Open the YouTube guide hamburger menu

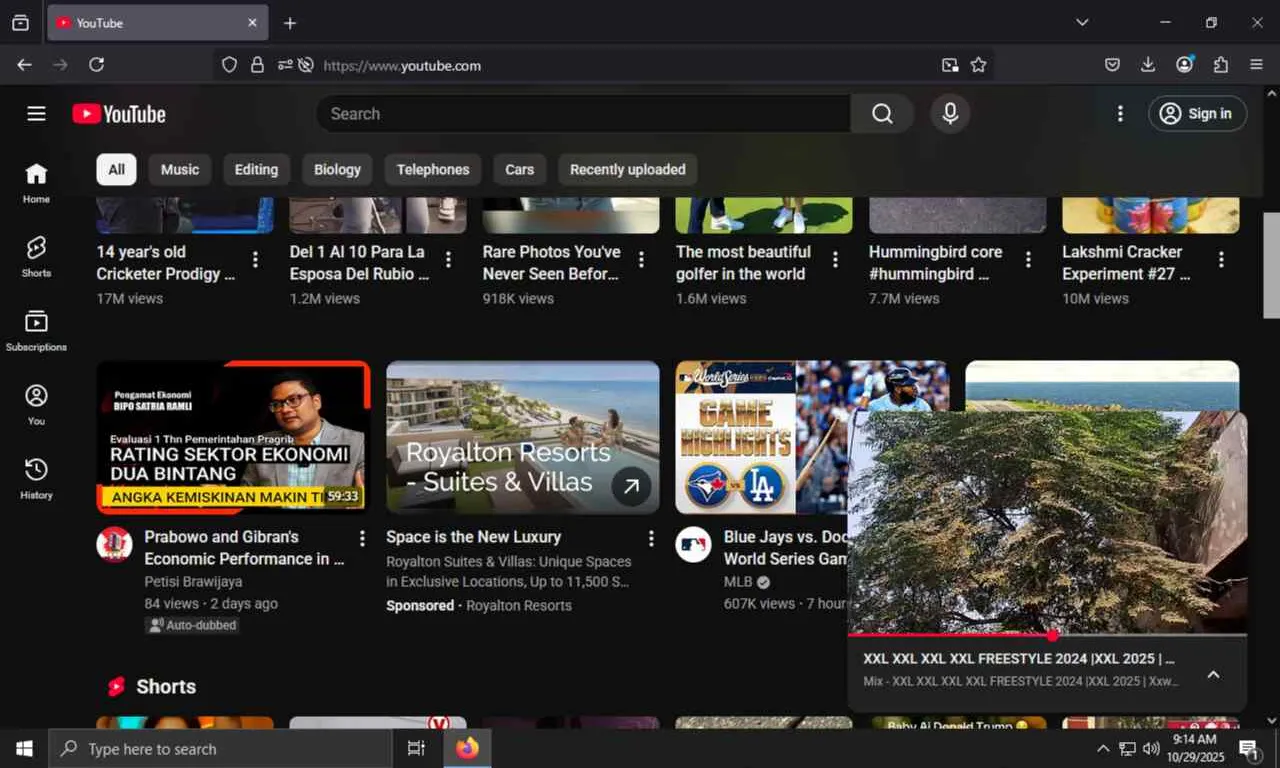click(36, 114)
